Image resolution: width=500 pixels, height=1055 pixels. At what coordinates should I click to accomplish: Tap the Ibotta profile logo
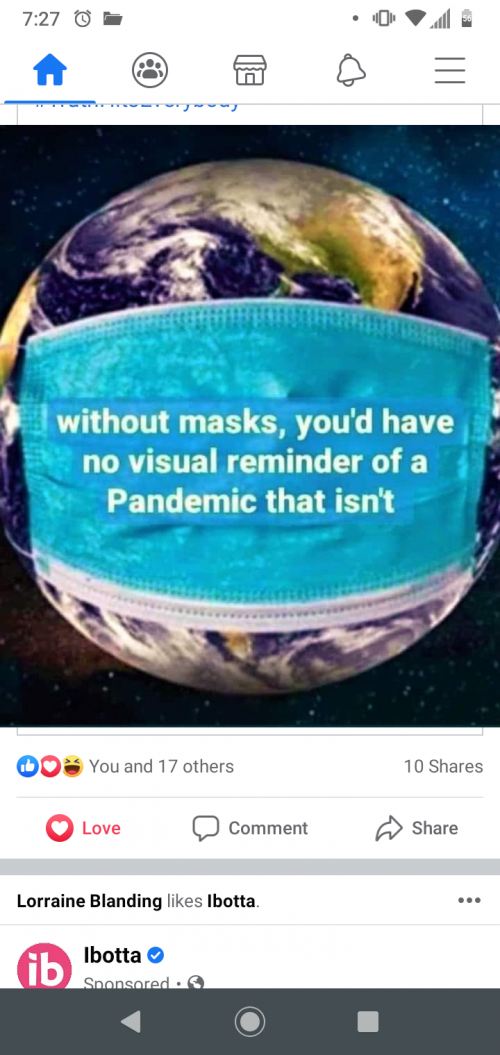click(44, 966)
